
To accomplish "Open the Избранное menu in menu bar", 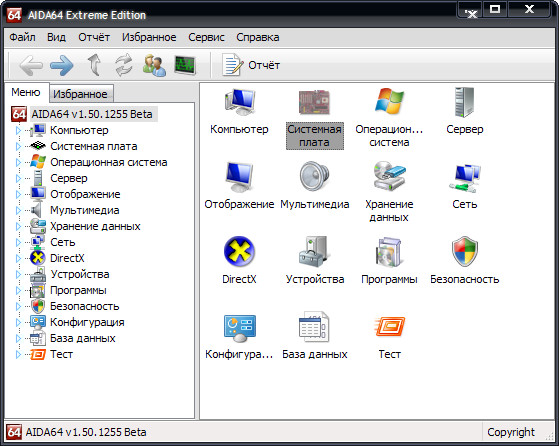I will tap(149, 37).
